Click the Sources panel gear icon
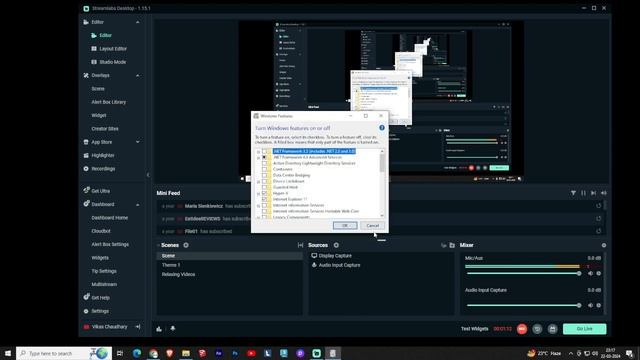 pyautogui.click(x=336, y=245)
